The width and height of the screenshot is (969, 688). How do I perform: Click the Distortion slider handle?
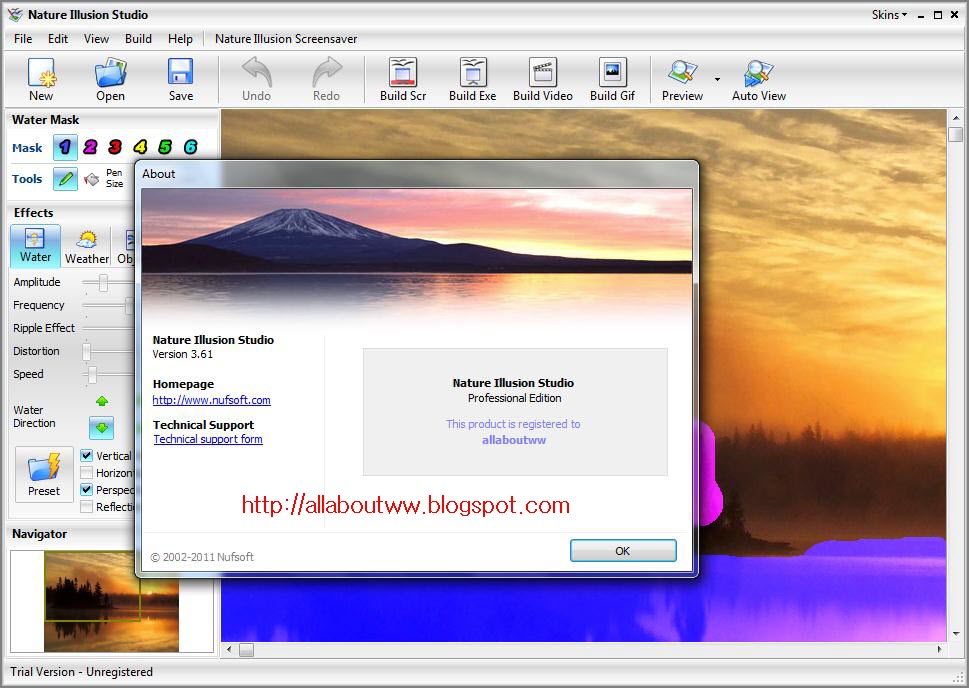(x=87, y=351)
